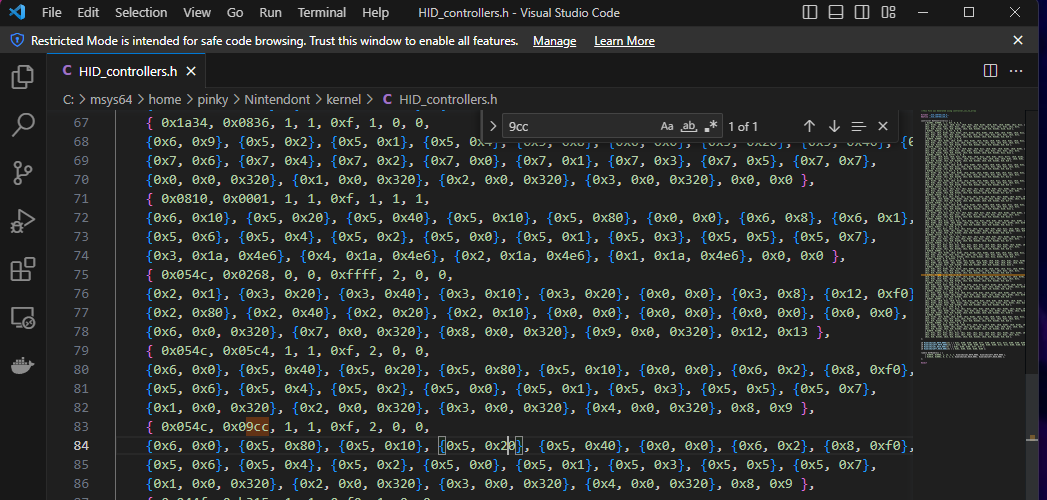The width and height of the screenshot is (1047, 500).
Task: Click the Manage link in banner
Action: [554, 41]
